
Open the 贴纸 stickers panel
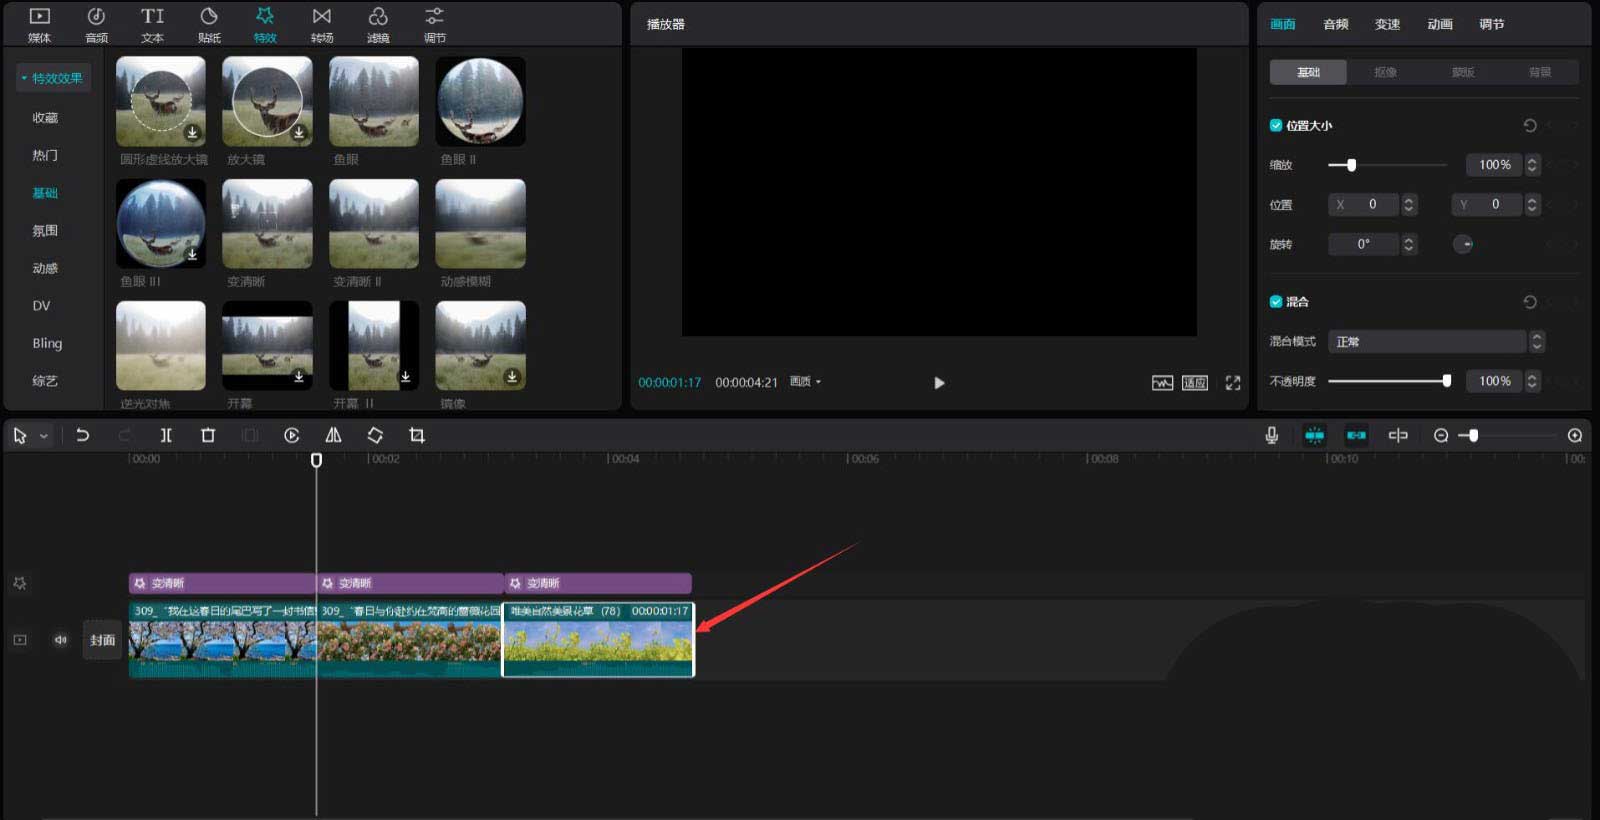click(209, 24)
